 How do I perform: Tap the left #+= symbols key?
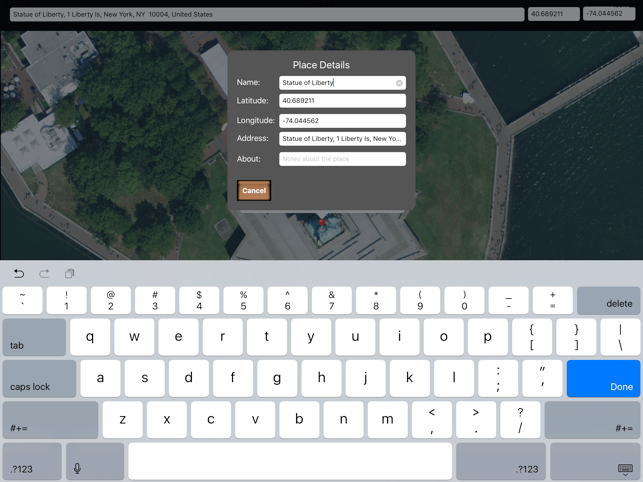(x=50, y=420)
